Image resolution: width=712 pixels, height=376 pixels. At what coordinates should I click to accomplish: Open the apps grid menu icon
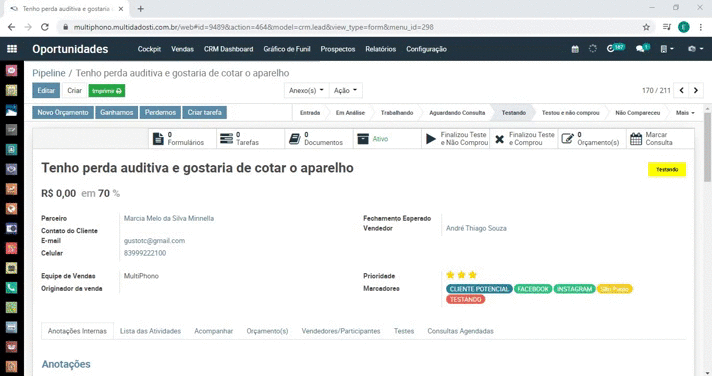tap(12, 49)
